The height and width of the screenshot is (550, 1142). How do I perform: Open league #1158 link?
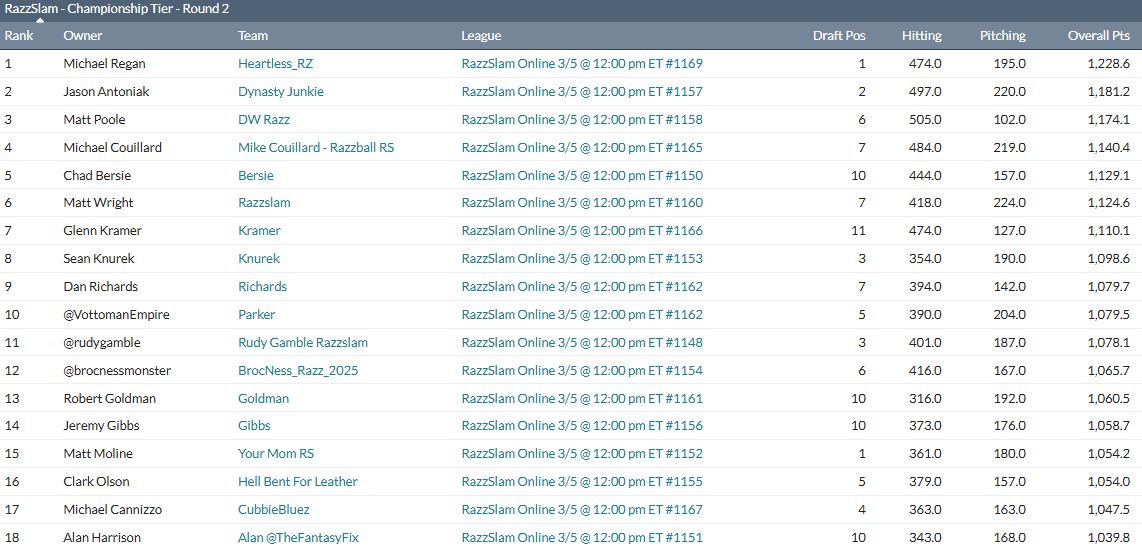pos(582,119)
